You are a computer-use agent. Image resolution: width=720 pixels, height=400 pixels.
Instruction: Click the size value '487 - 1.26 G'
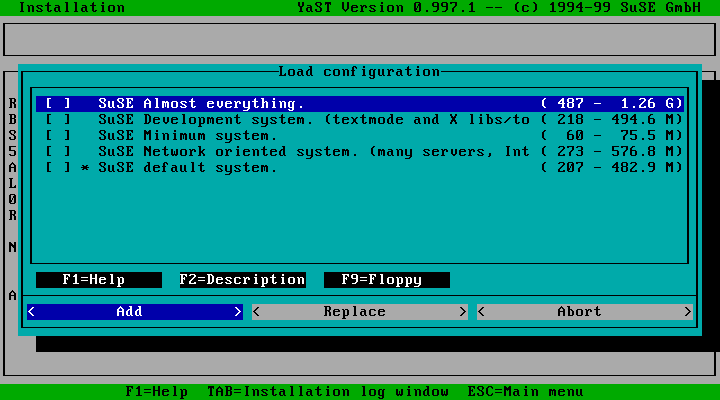click(x=612, y=104)
